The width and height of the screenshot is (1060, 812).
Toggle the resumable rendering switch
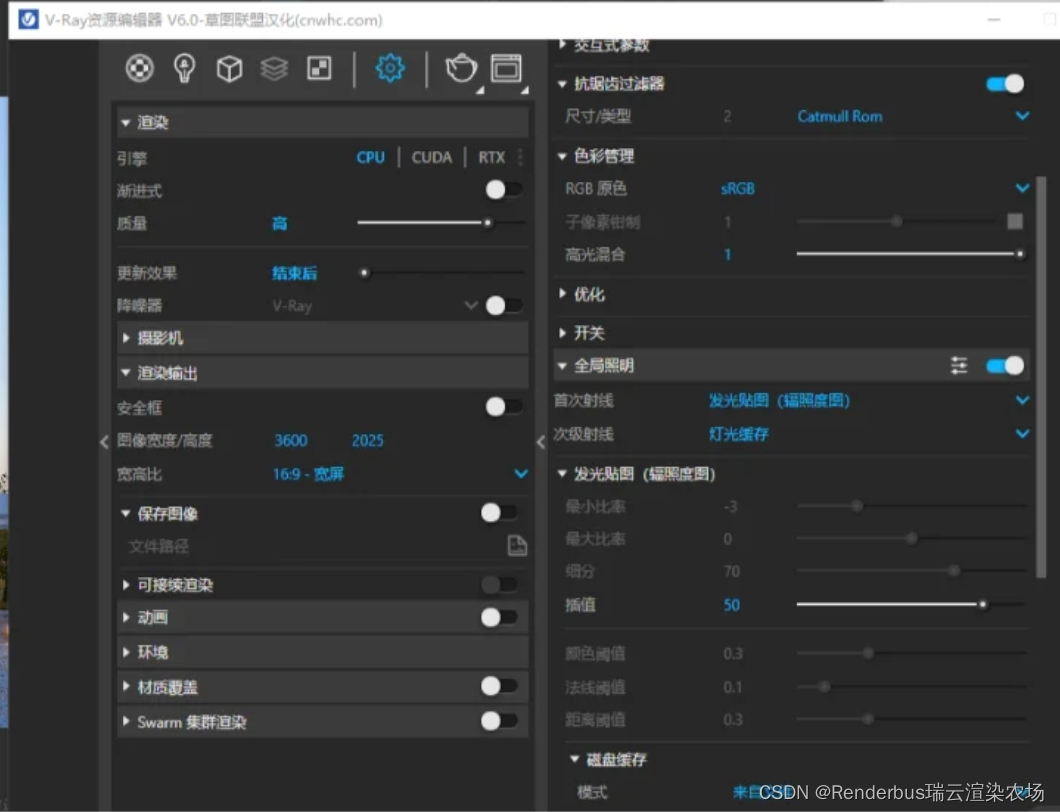(x=500, y=584)
